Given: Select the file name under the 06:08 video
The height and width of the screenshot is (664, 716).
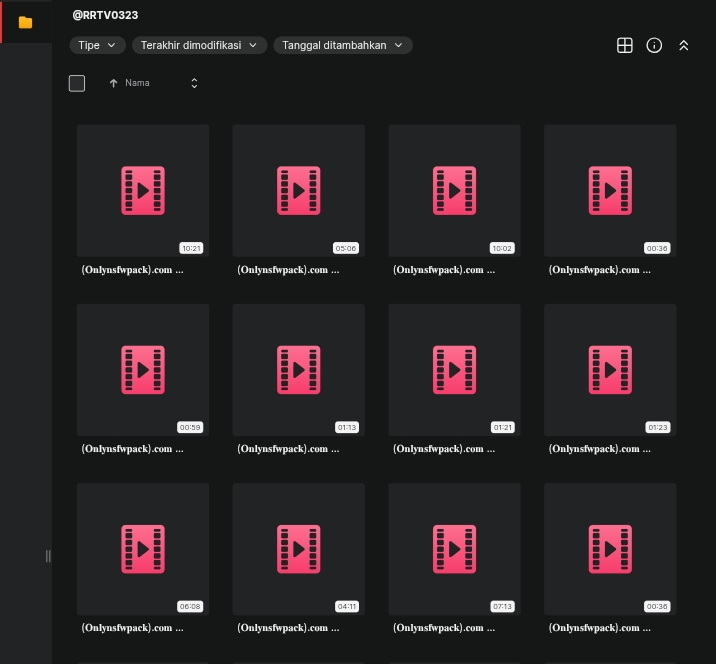Looking at the screenshot, I should click(132, 628).
